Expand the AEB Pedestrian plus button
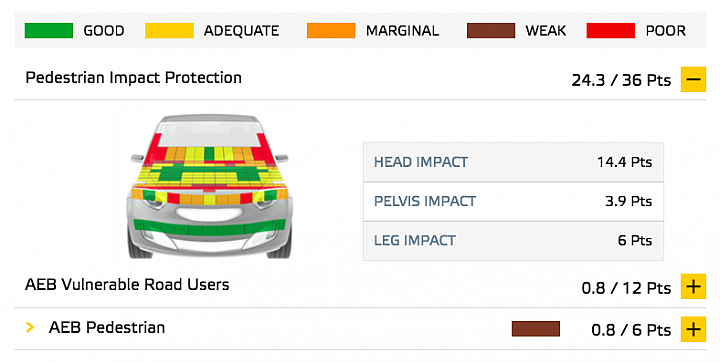The height and width of the screenshot is (363, 720). 693,329
